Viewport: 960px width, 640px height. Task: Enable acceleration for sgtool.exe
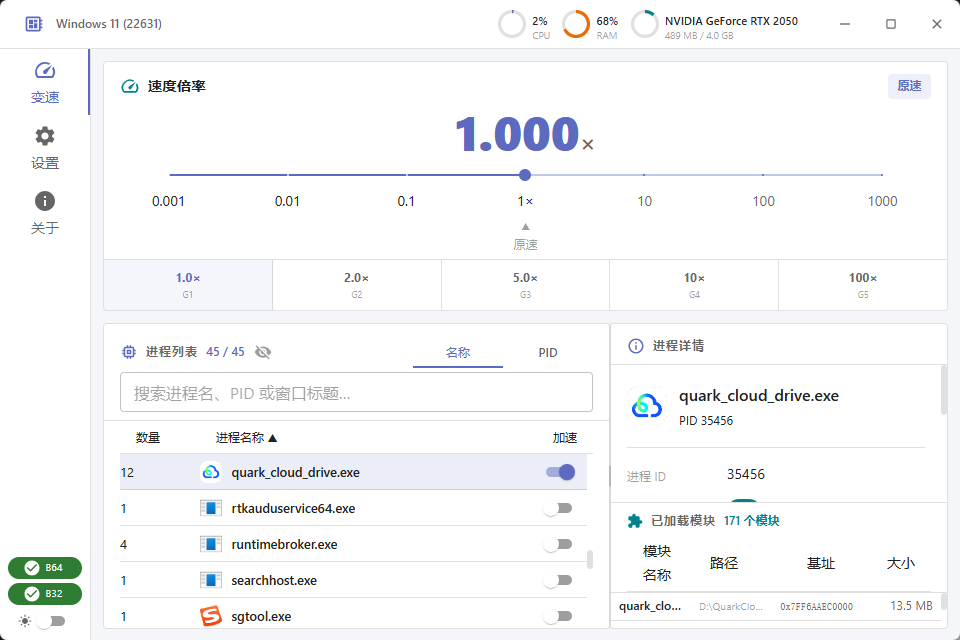(558, 616)
